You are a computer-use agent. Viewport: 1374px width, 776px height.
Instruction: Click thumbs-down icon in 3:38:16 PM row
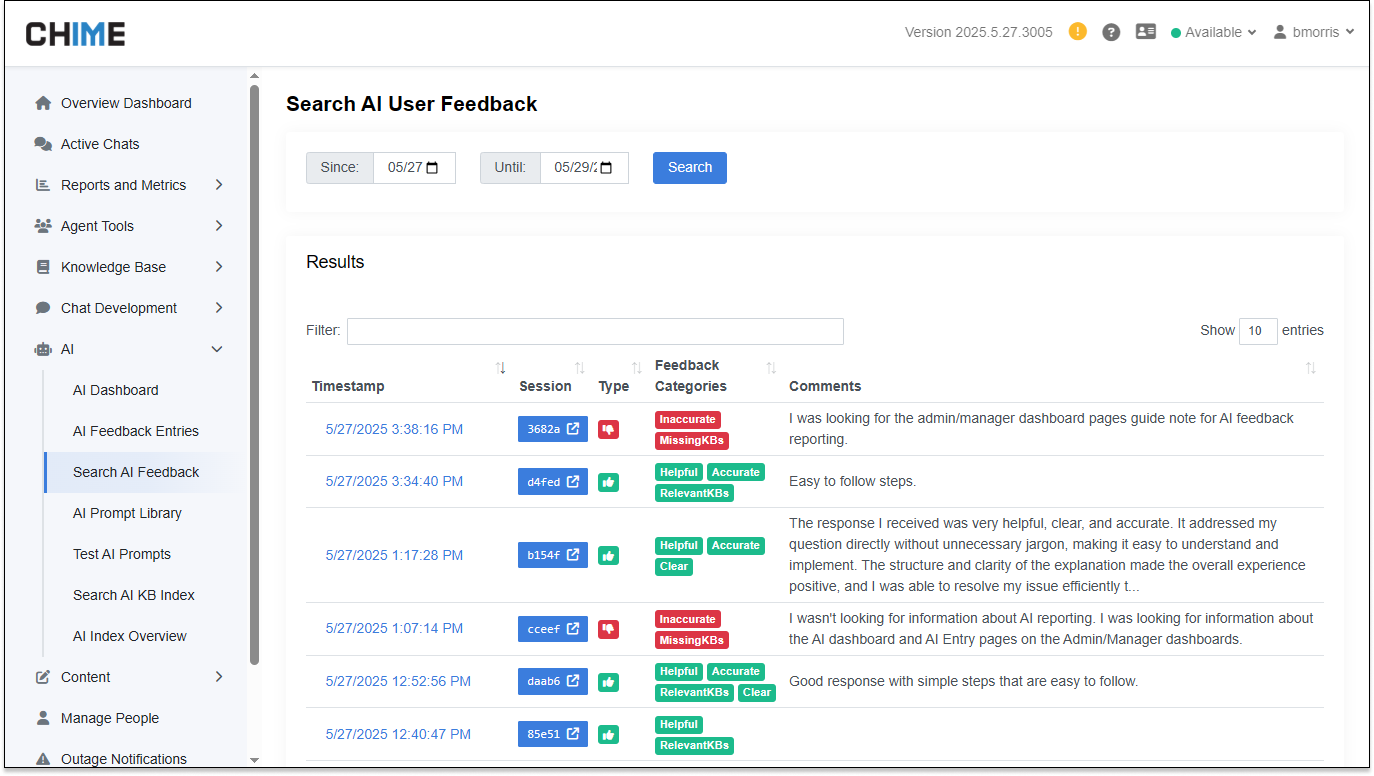tap(608, 429)
